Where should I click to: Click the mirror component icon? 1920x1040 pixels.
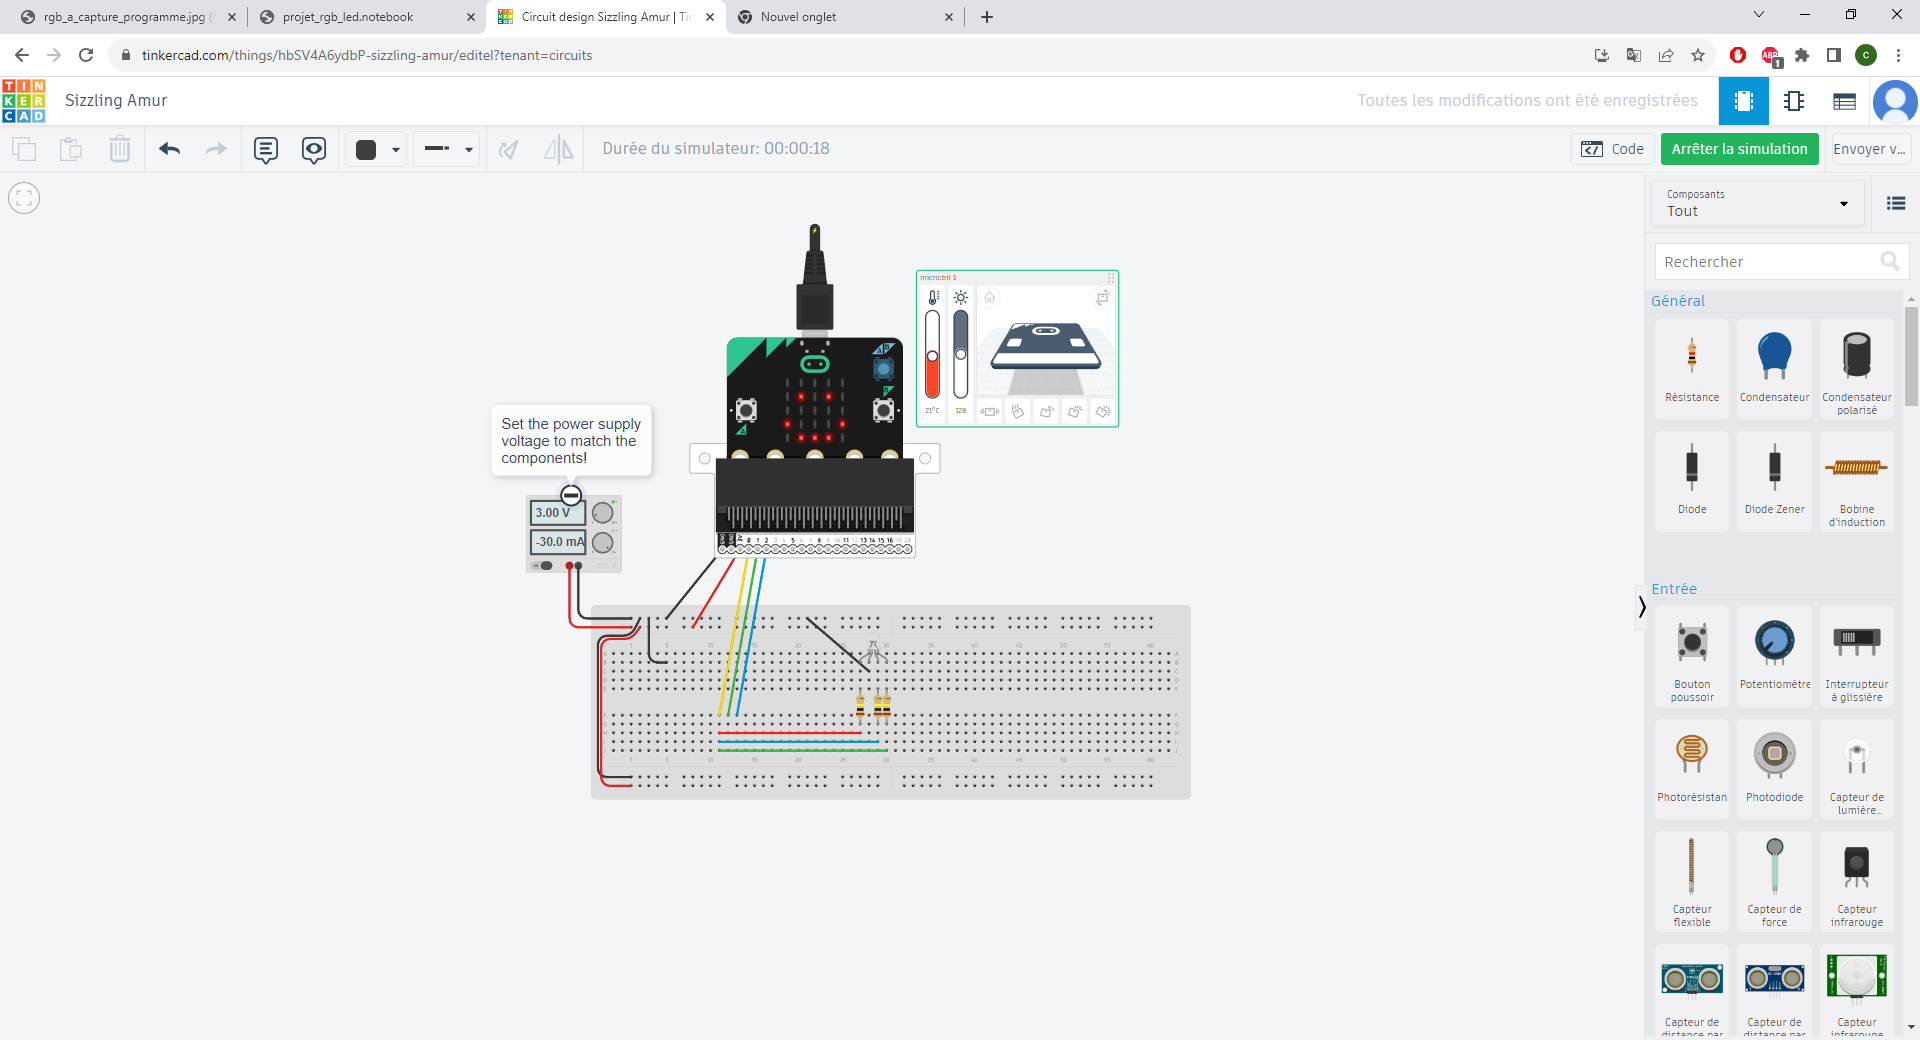[x=559, y=149]
